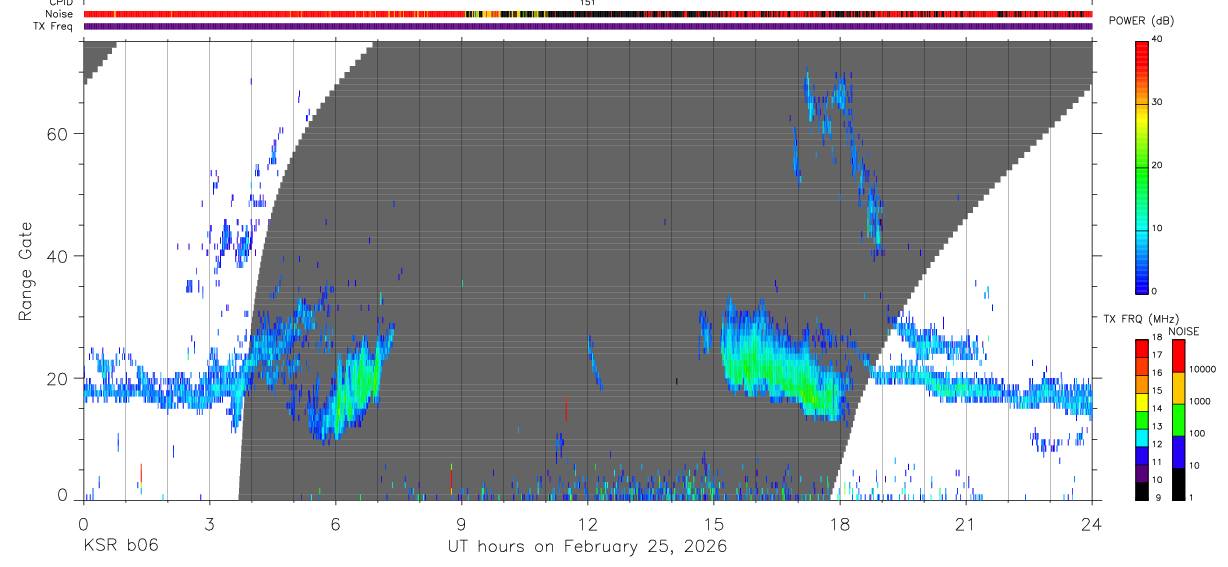Click the TX frequency legend value '18'
Image resolution: width=1228 pixels, height=567 pixels.
click(x=1156, y=339)
